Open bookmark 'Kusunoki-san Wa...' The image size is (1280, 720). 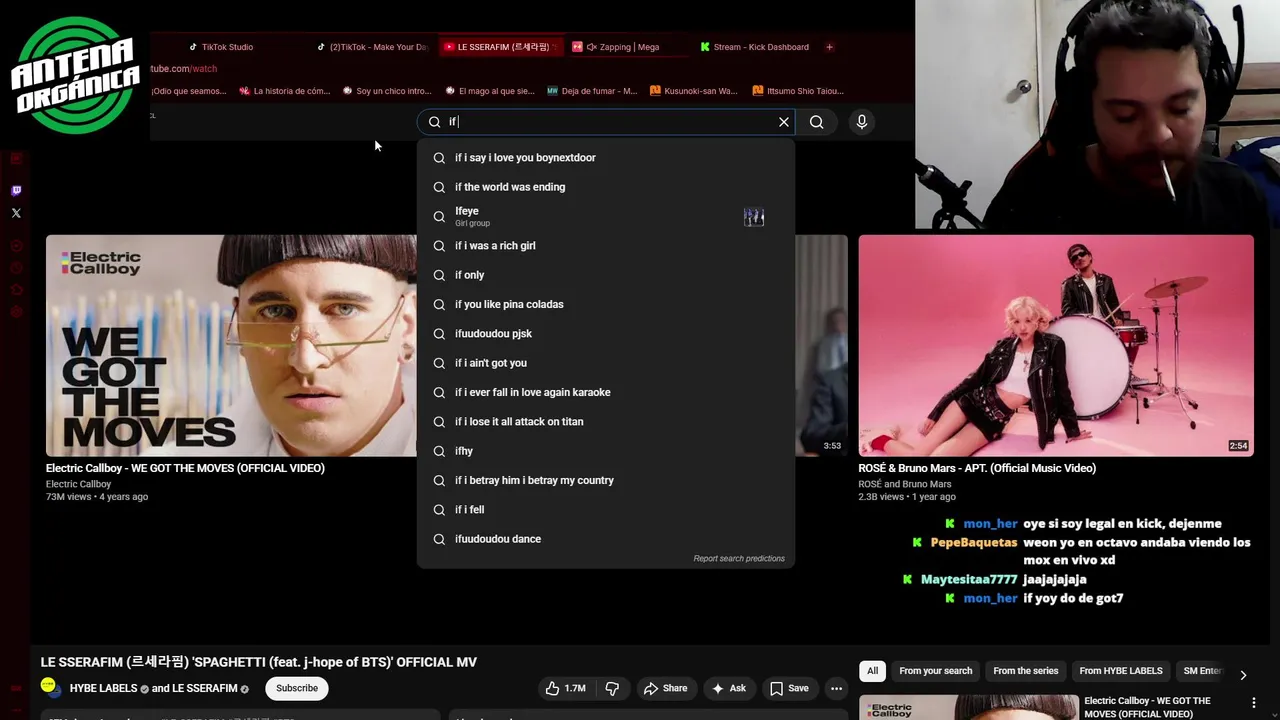(x=694, y=91)
